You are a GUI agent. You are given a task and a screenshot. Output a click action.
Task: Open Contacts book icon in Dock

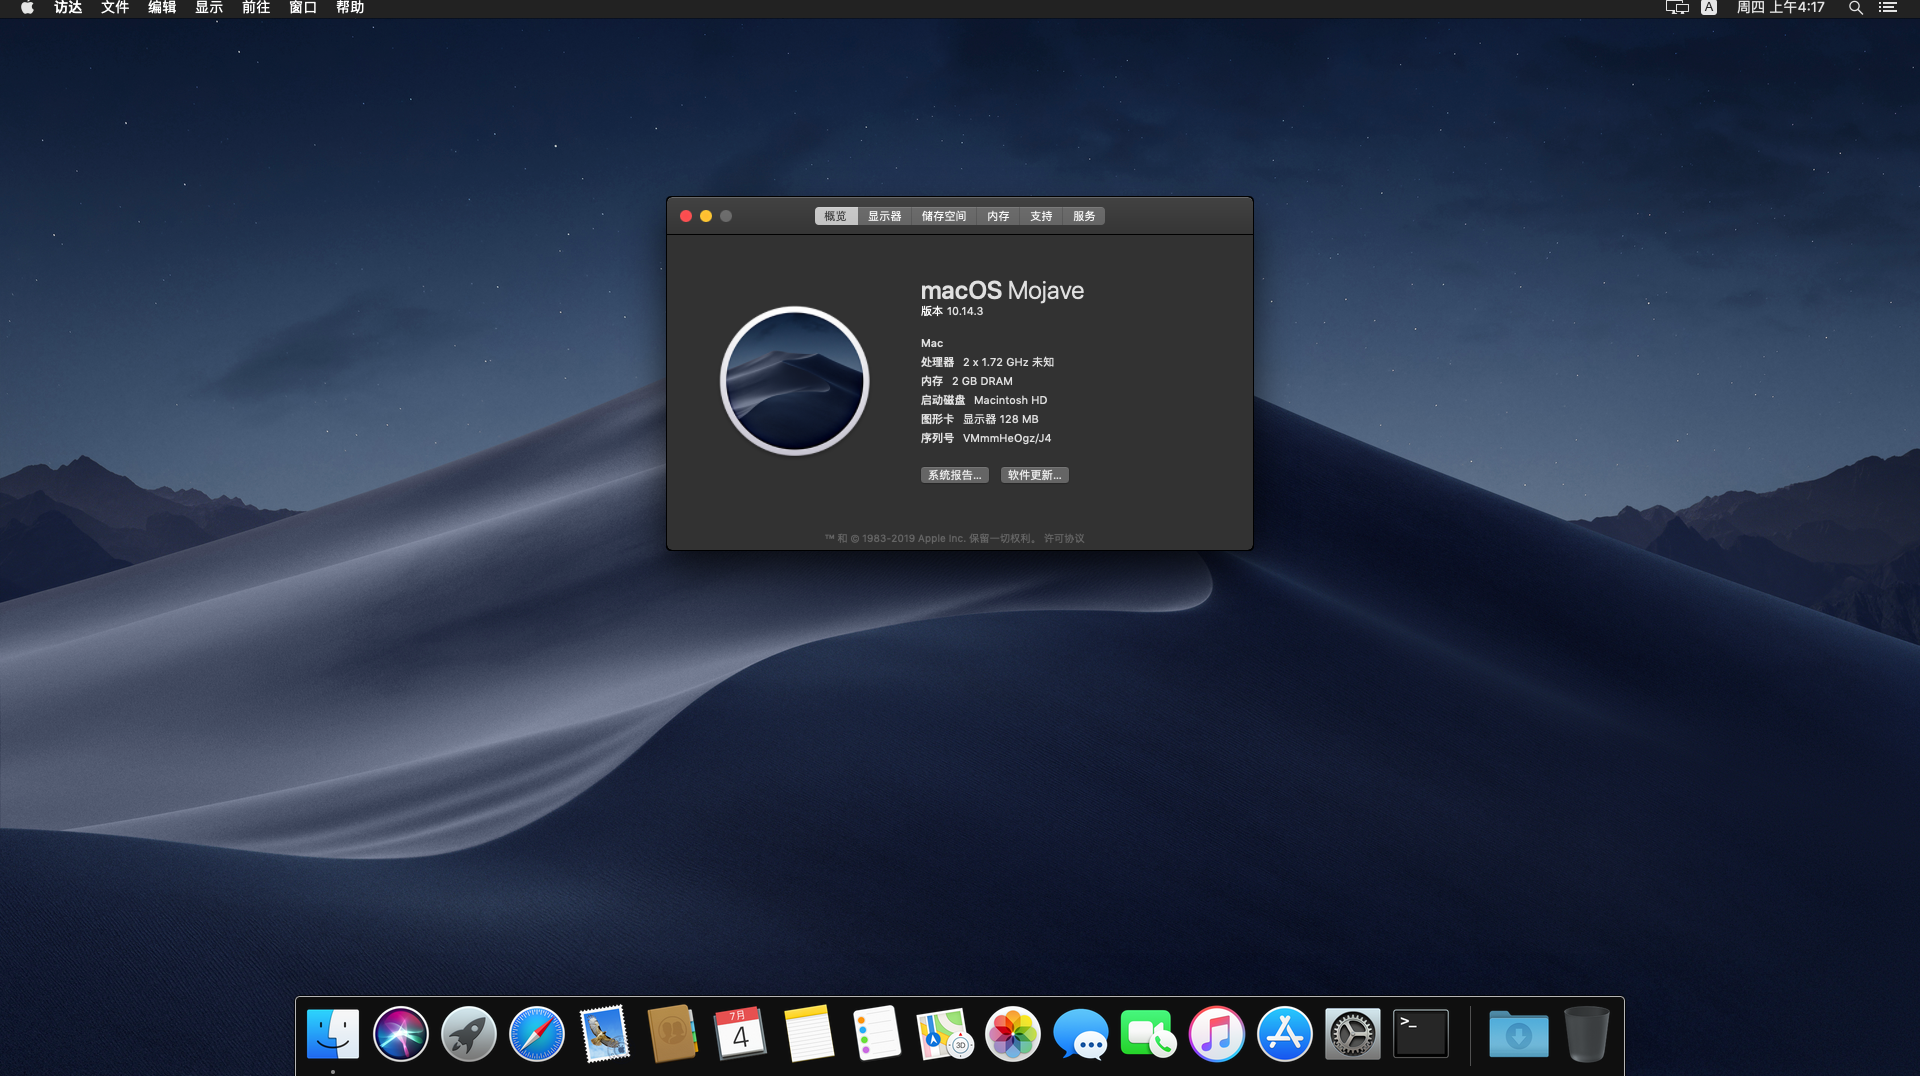point(672,1034)
